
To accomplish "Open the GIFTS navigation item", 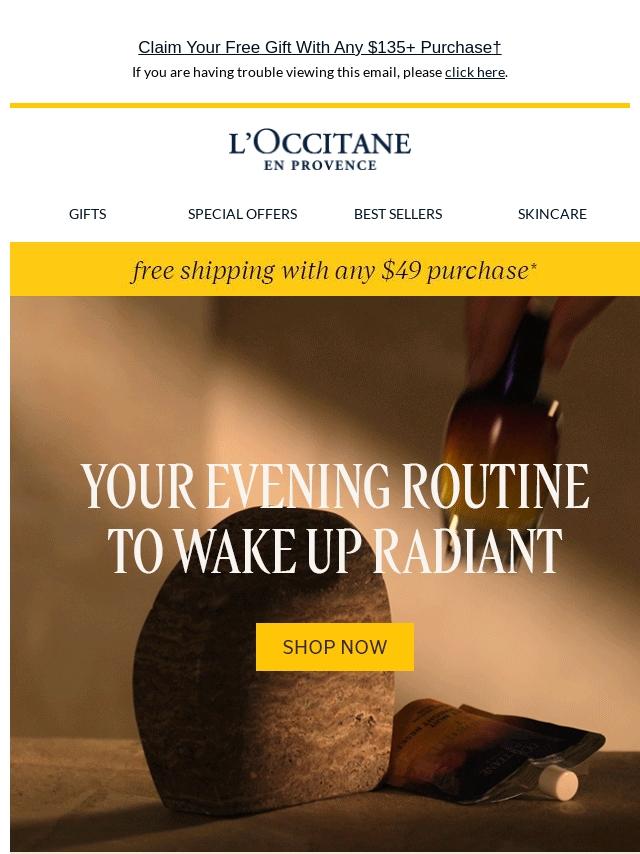I will pos(88,214).
